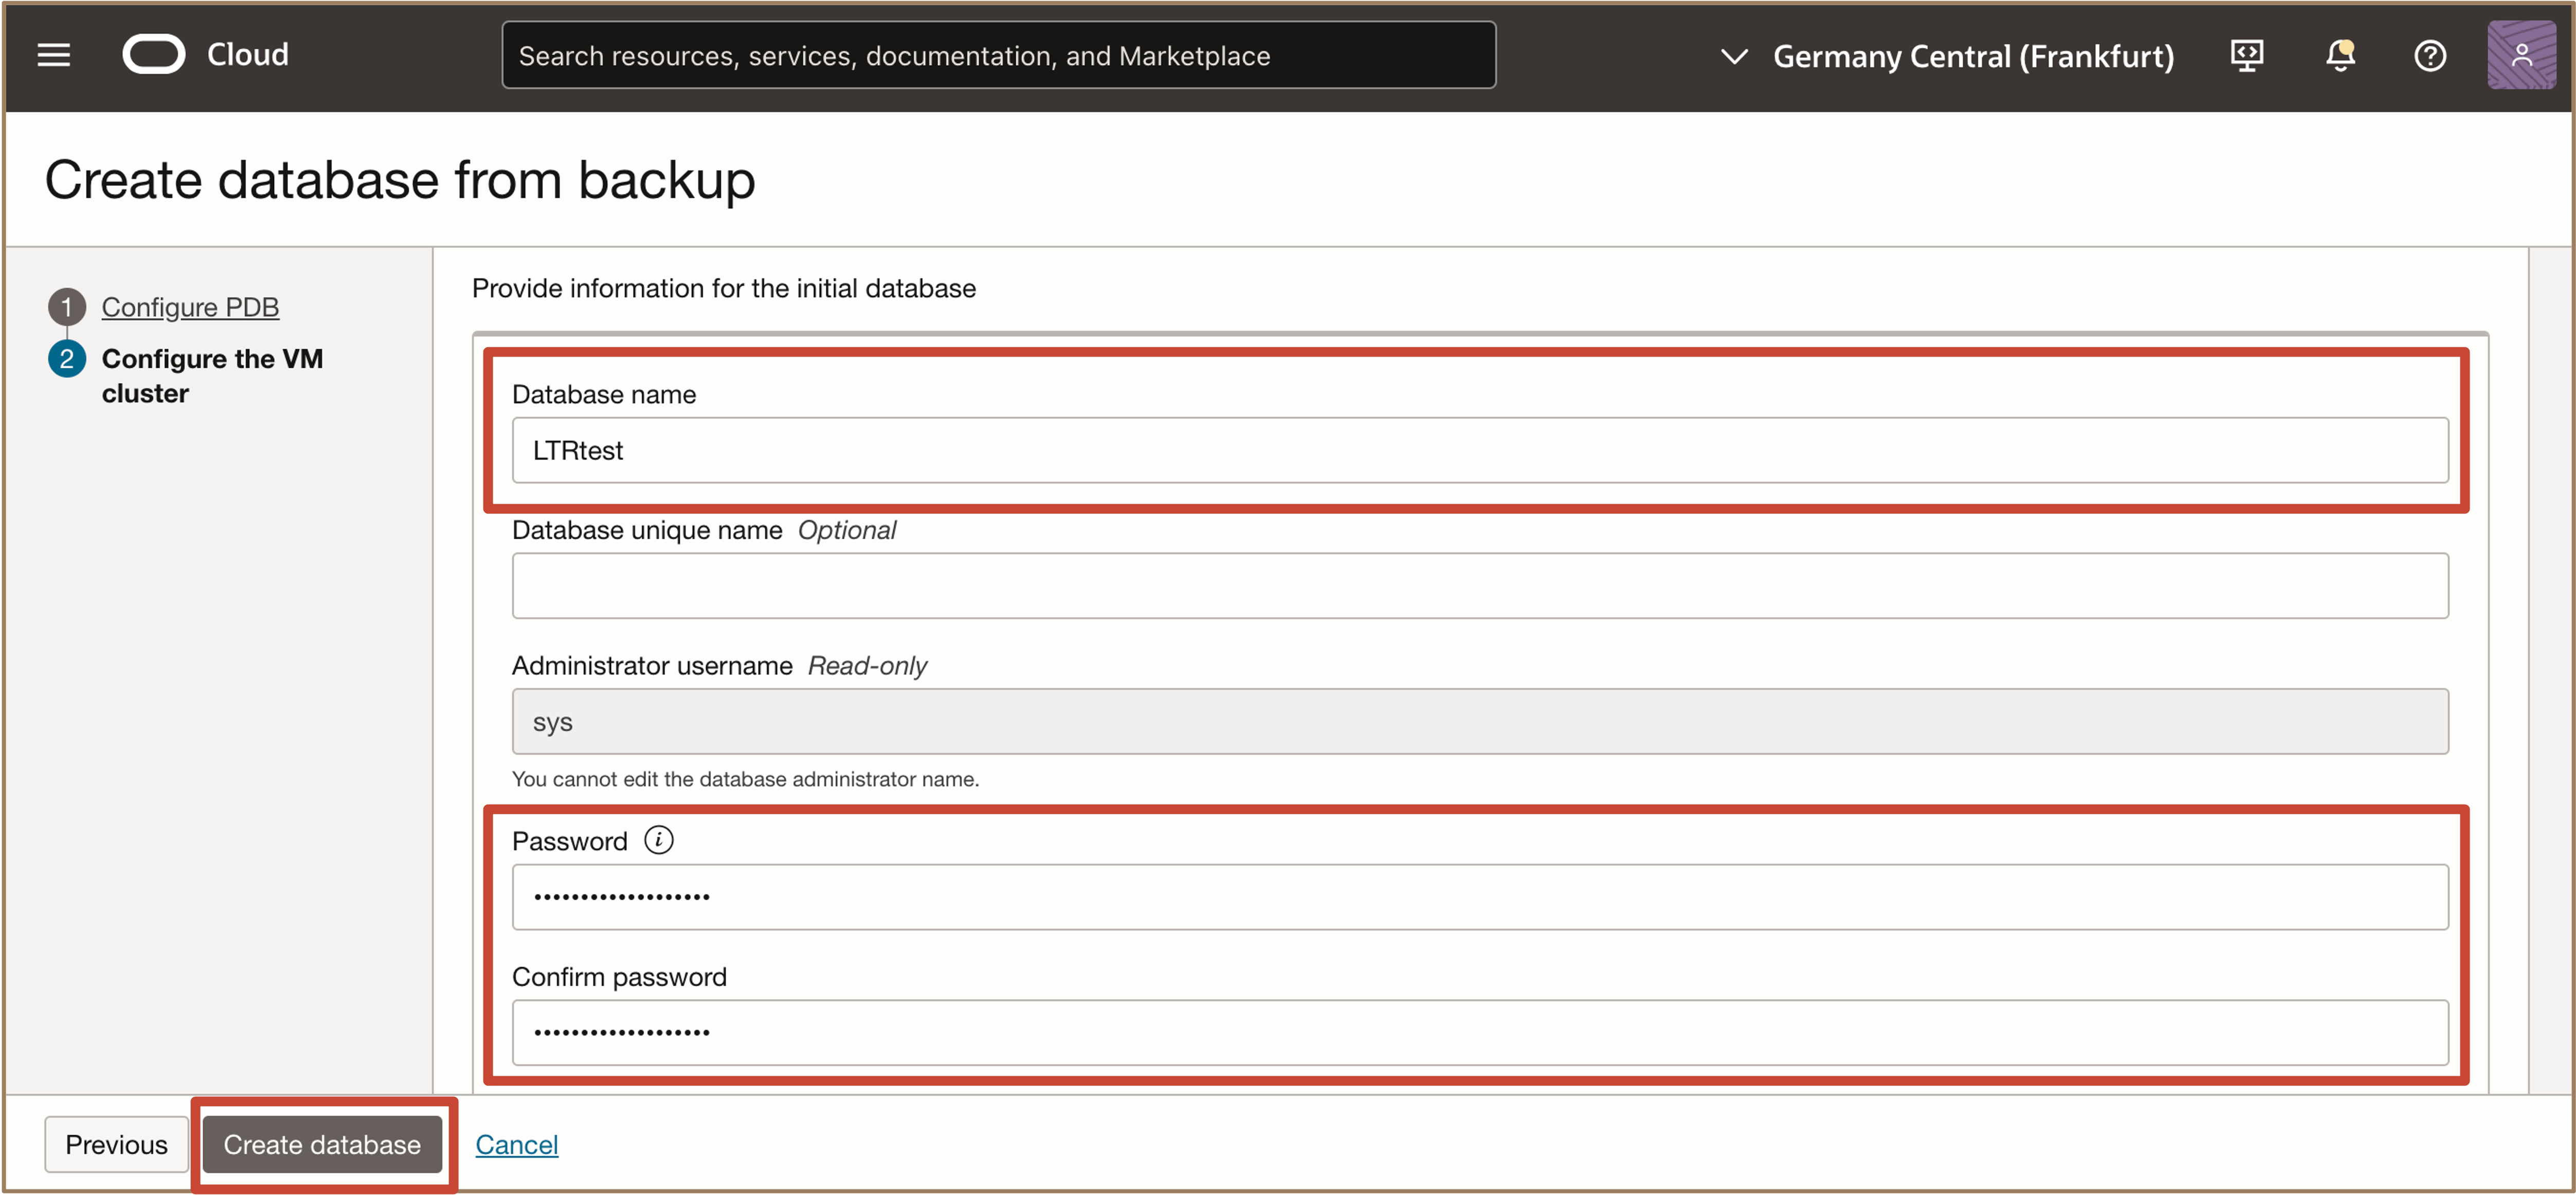2576x1195 pixels.
Task: Open the notifications bell
Action: coord(2340,55)
